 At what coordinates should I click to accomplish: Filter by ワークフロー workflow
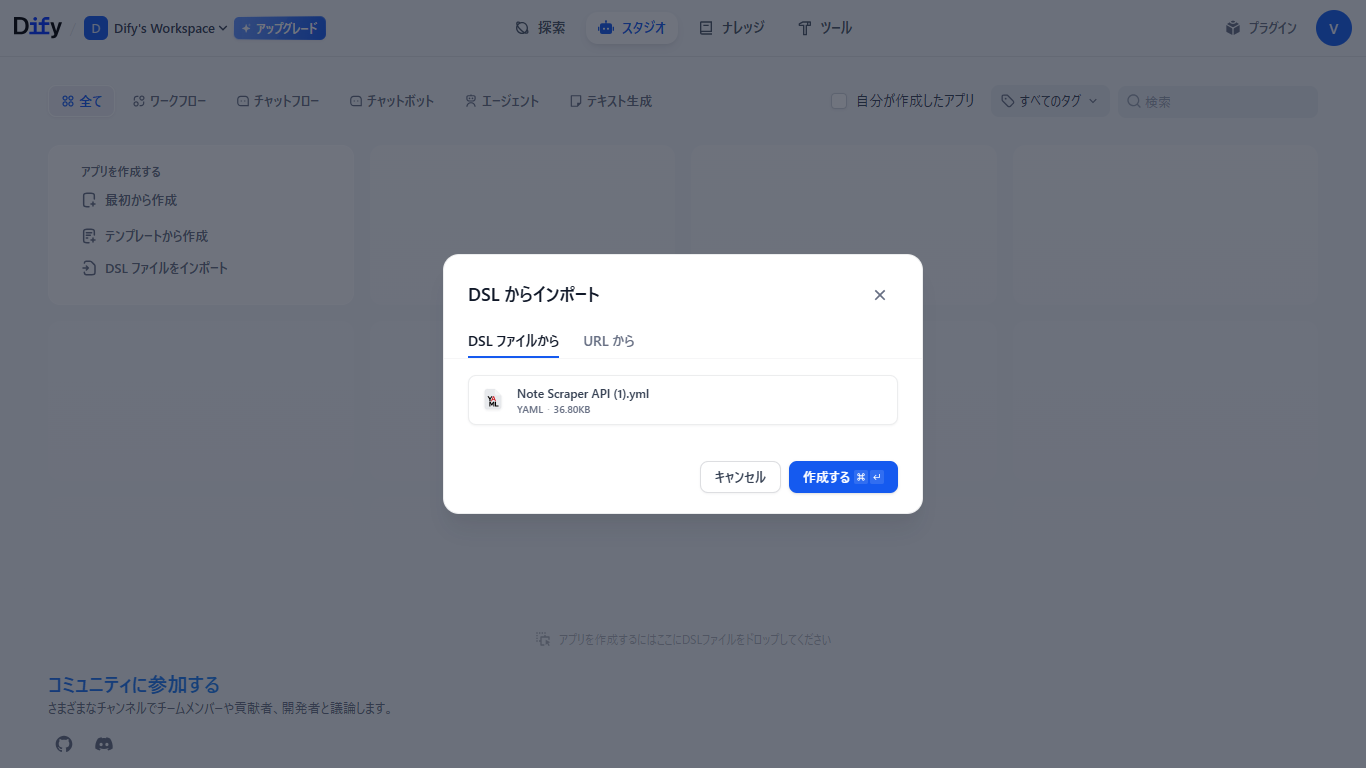pos(170,101)
